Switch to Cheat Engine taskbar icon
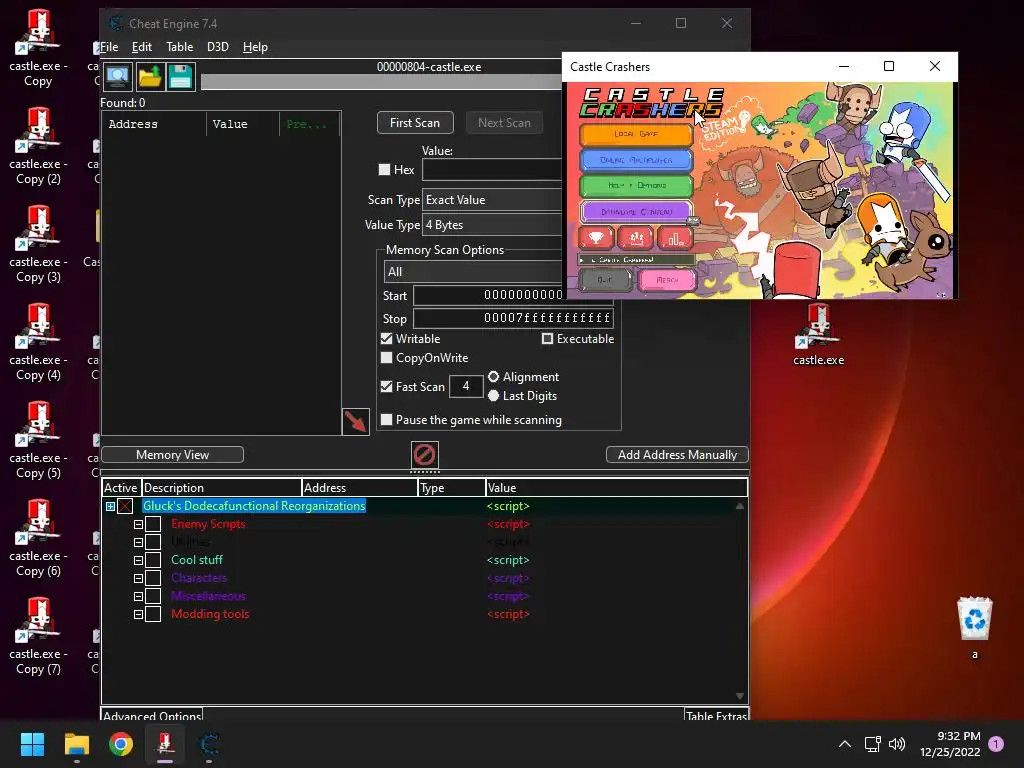The width and height of the screenshot is (1024, 768). [x=209, y=744]
